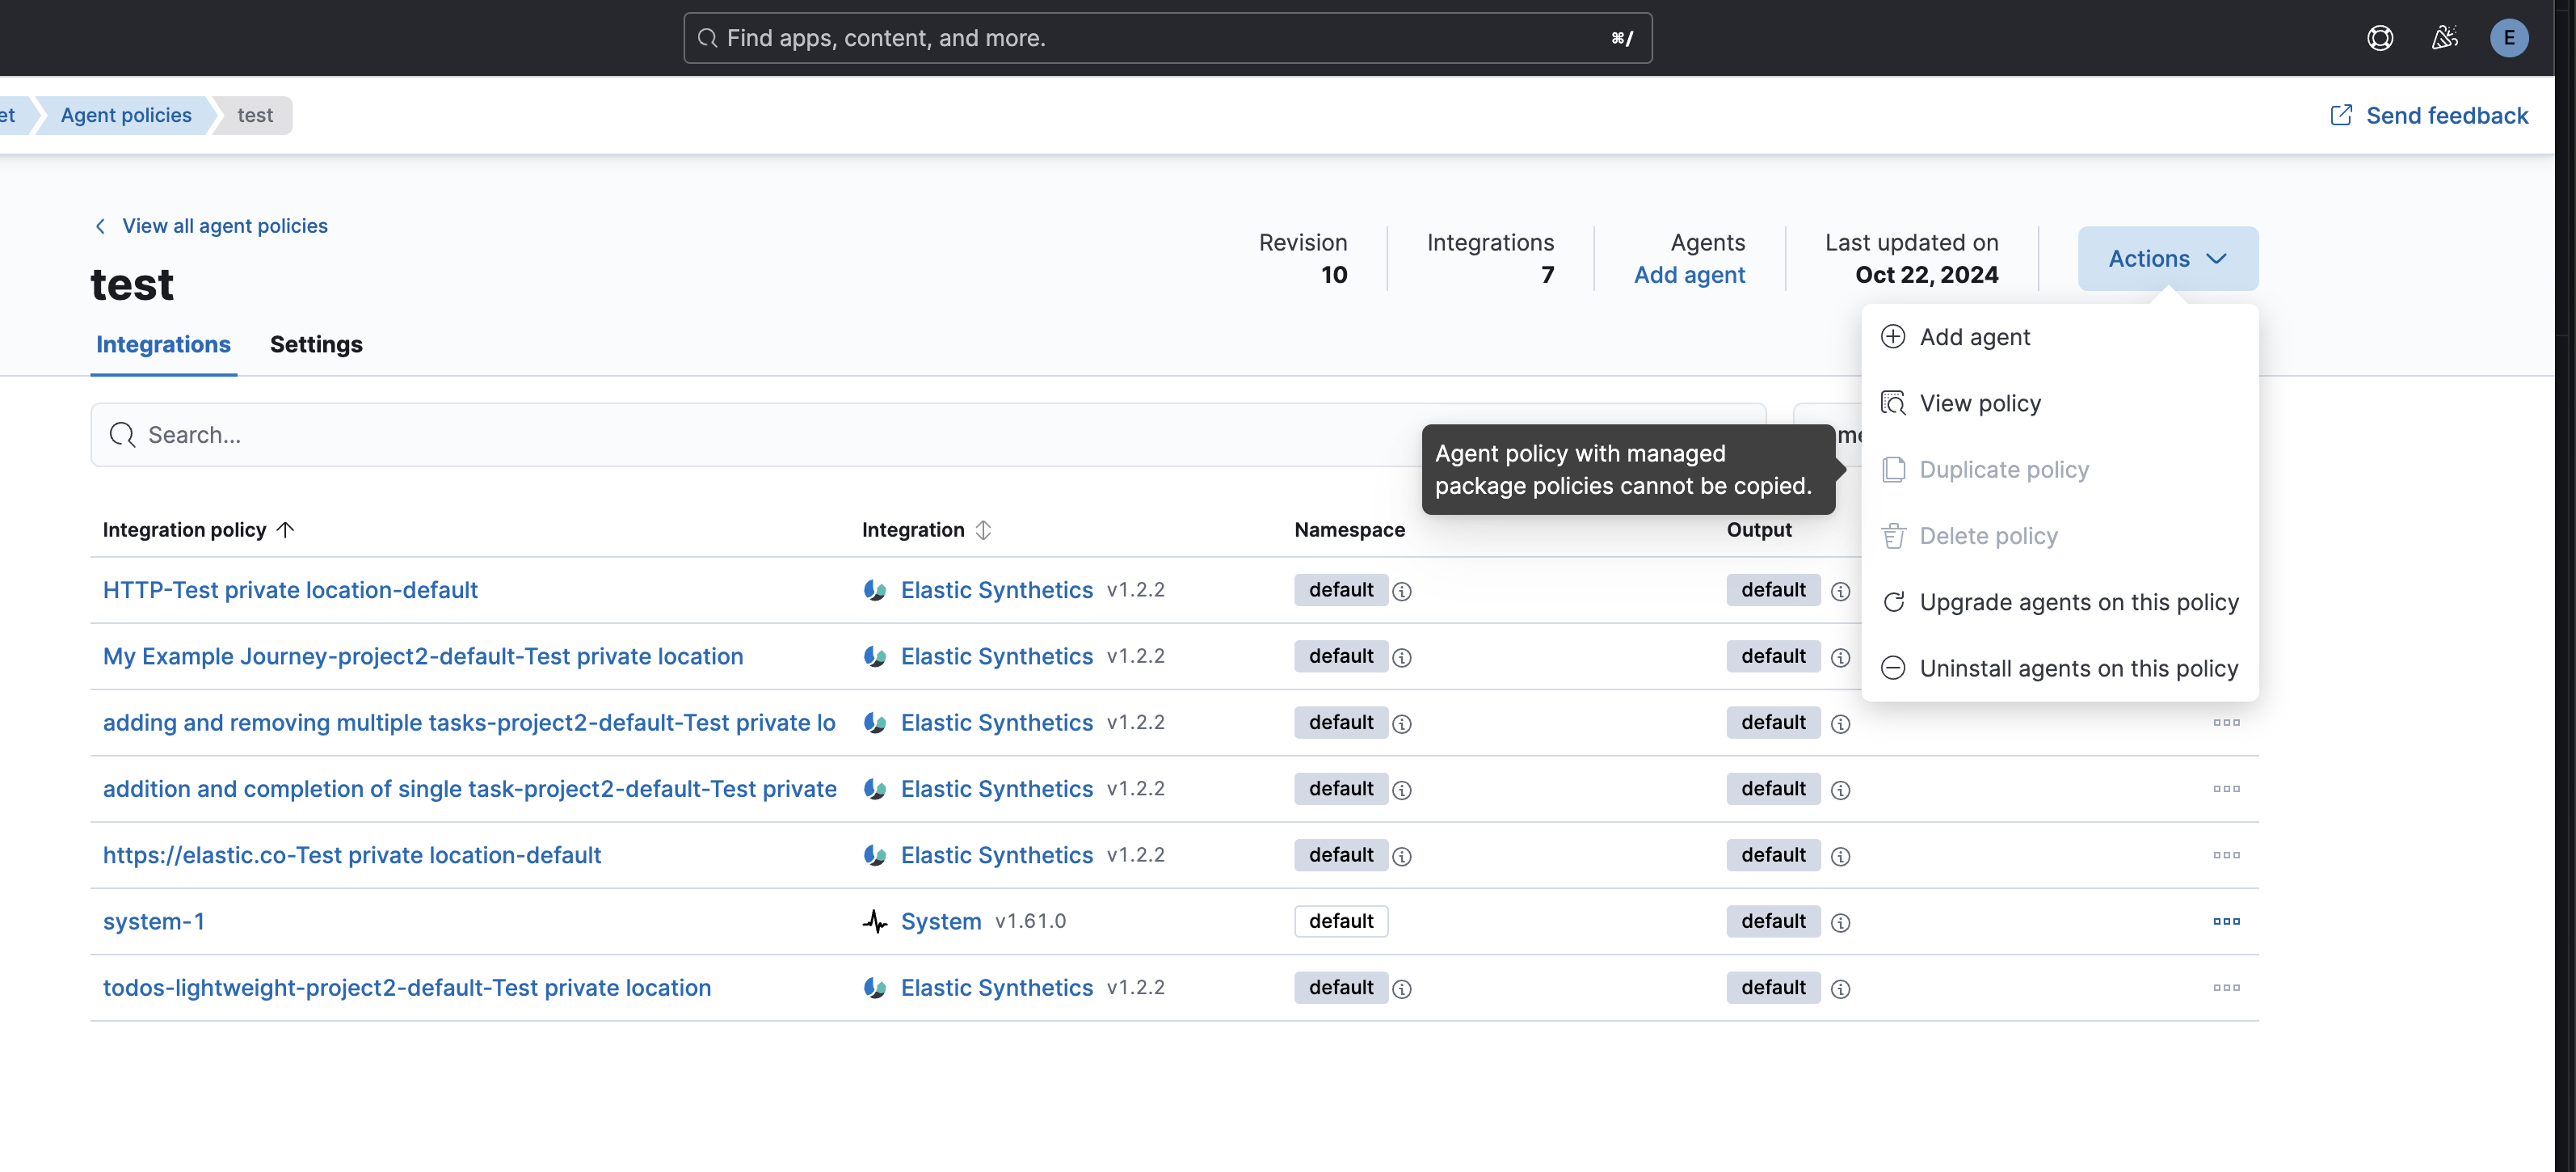Open row actions for https://elastic.co policy
This screenshot has width=2576, height=1172.
point(2226,855)
